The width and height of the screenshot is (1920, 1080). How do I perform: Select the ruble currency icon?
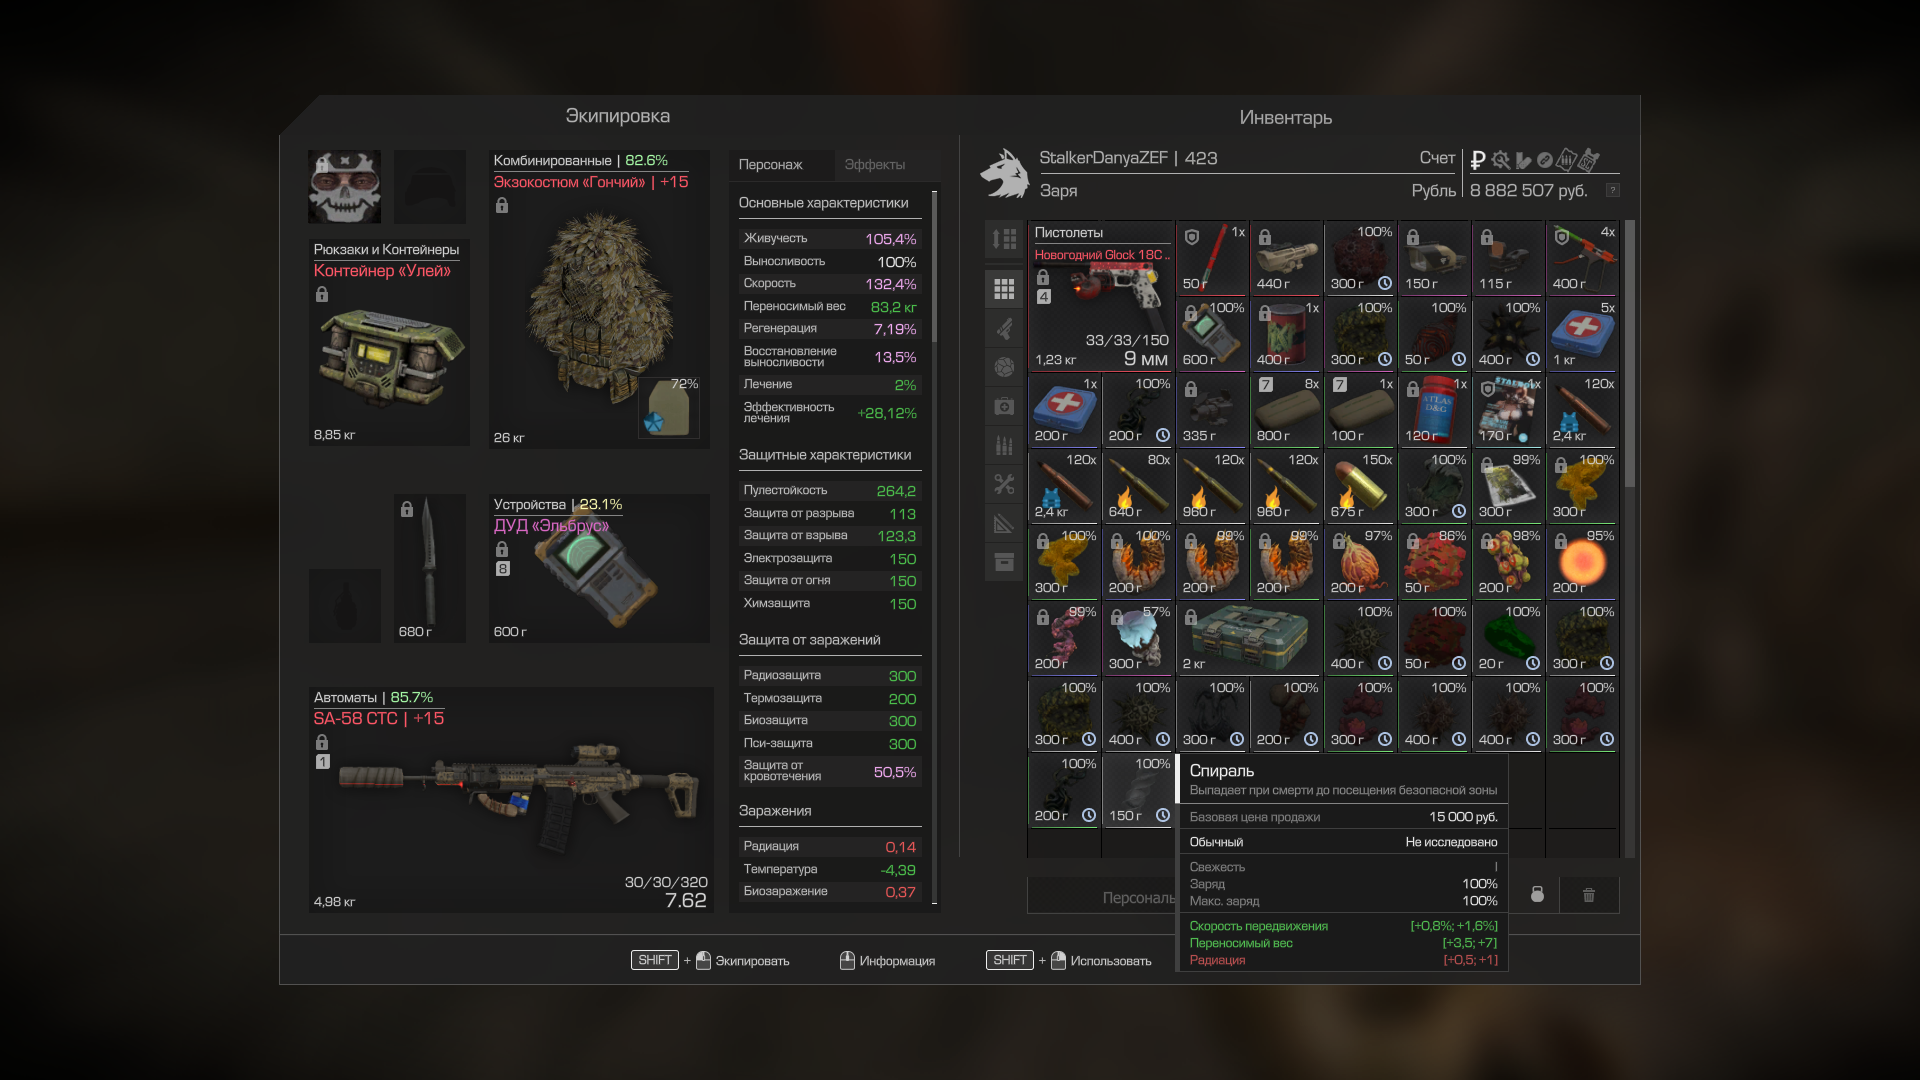(x=1478, y=159)
